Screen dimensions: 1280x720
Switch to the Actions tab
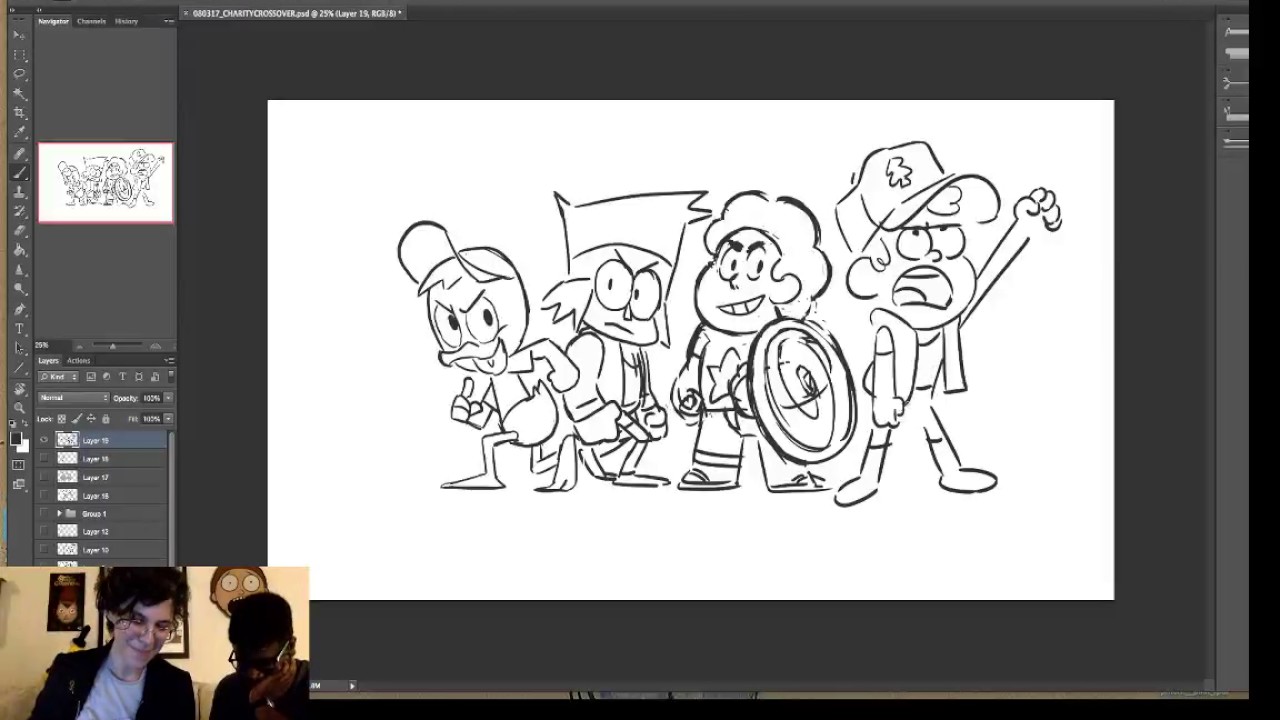78,360
